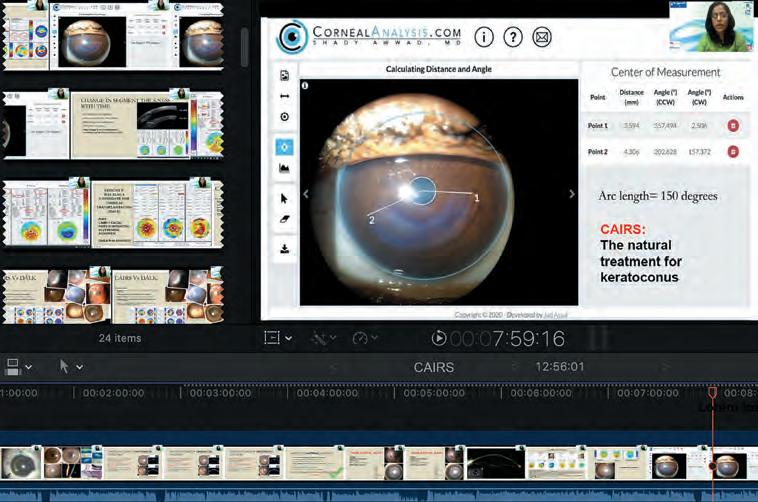Select the load image tool in sidebar
Viewport: 758px width, 502px height.
point(284,75)
